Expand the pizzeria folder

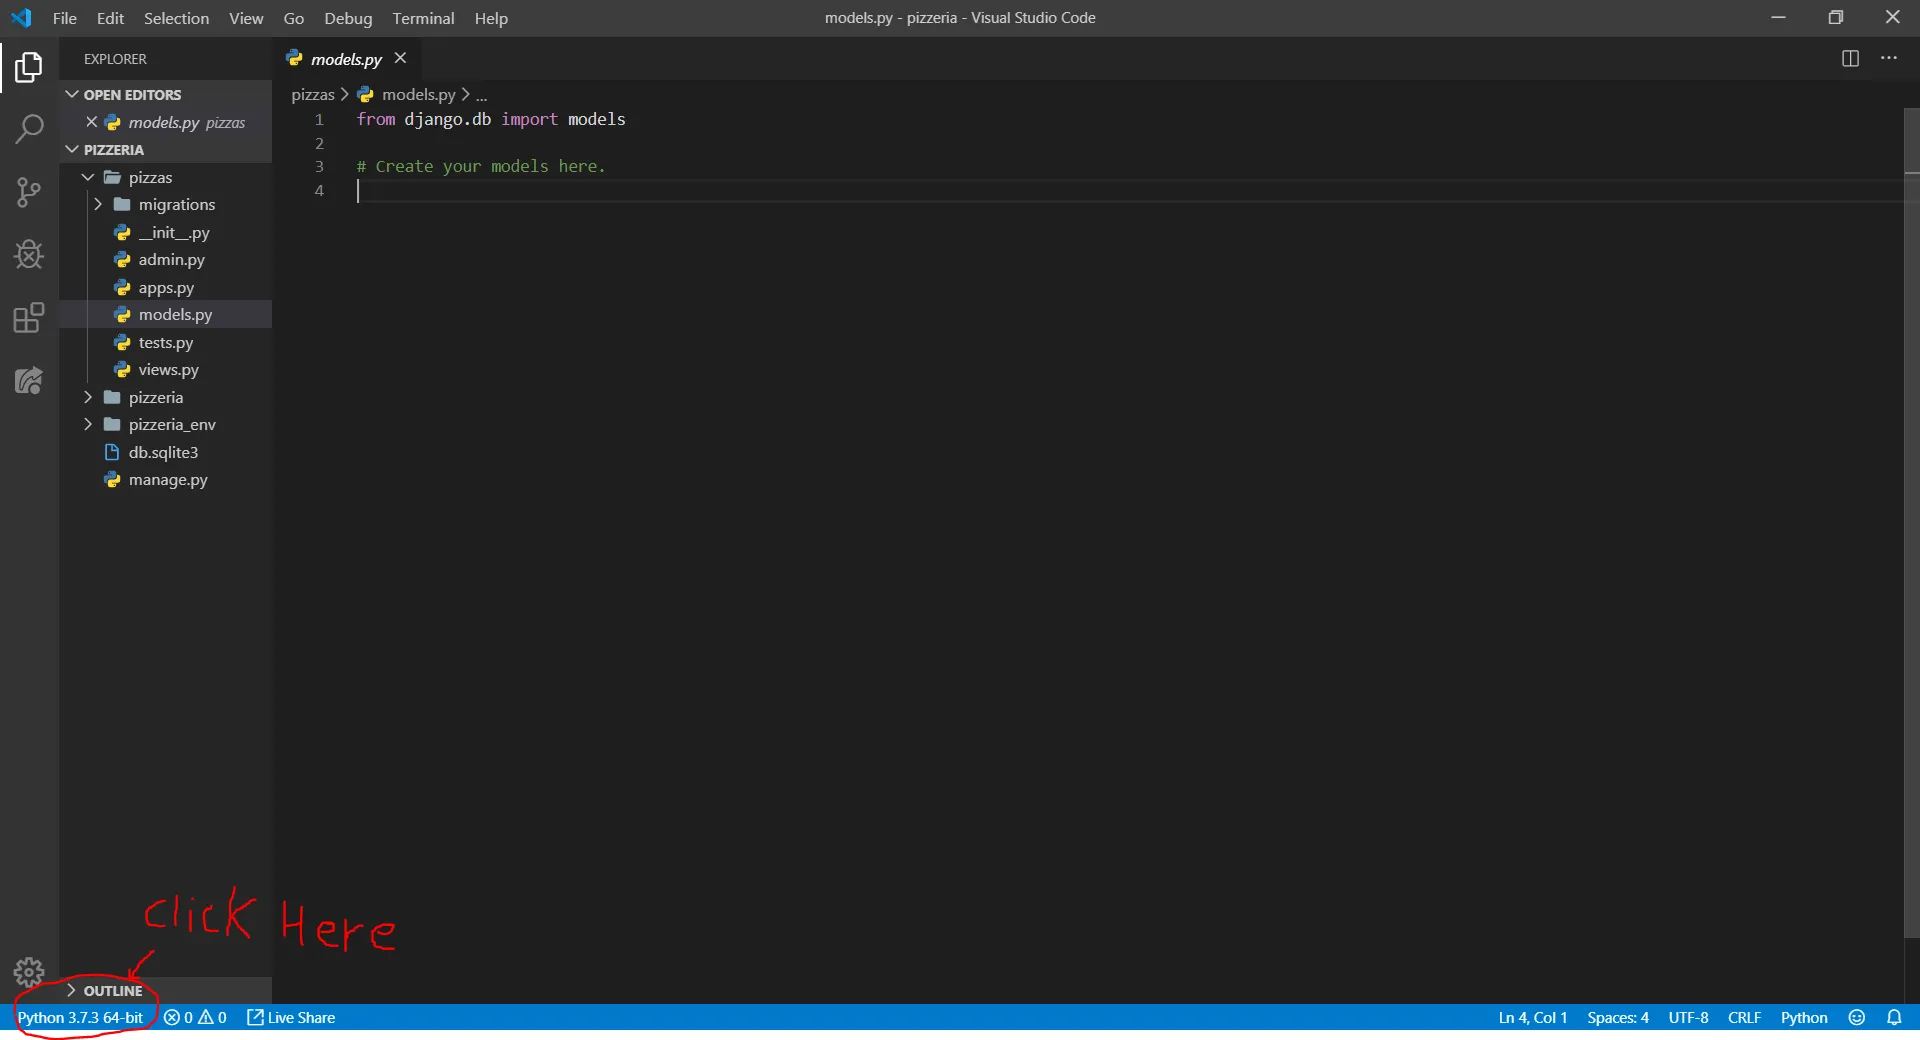(x=166, y=397)
